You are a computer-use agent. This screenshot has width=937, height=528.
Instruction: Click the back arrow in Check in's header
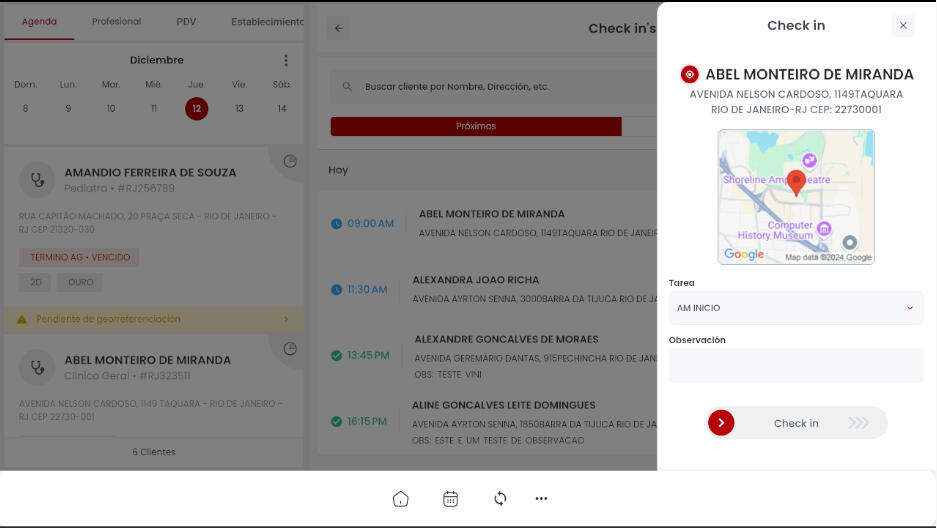coord(339,28)
